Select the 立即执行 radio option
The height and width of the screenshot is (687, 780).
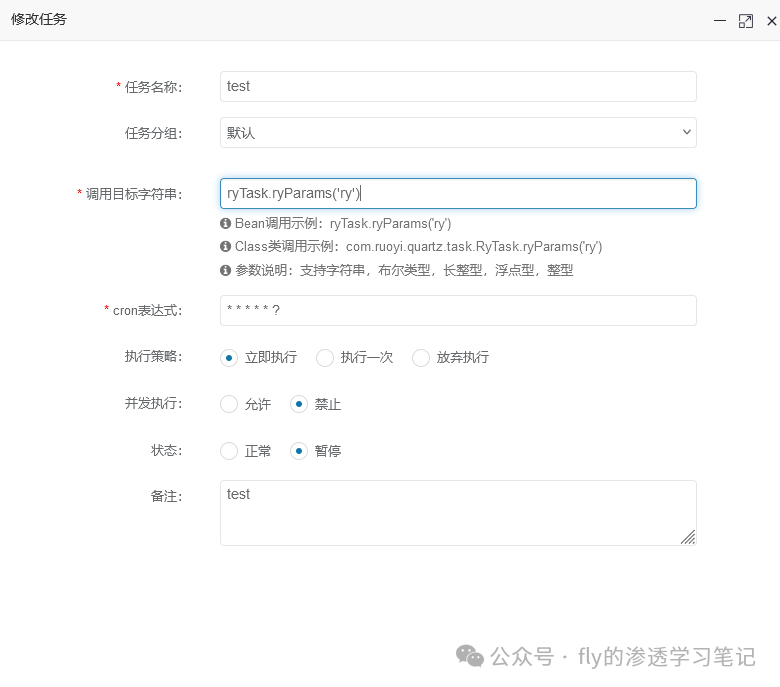229,358
